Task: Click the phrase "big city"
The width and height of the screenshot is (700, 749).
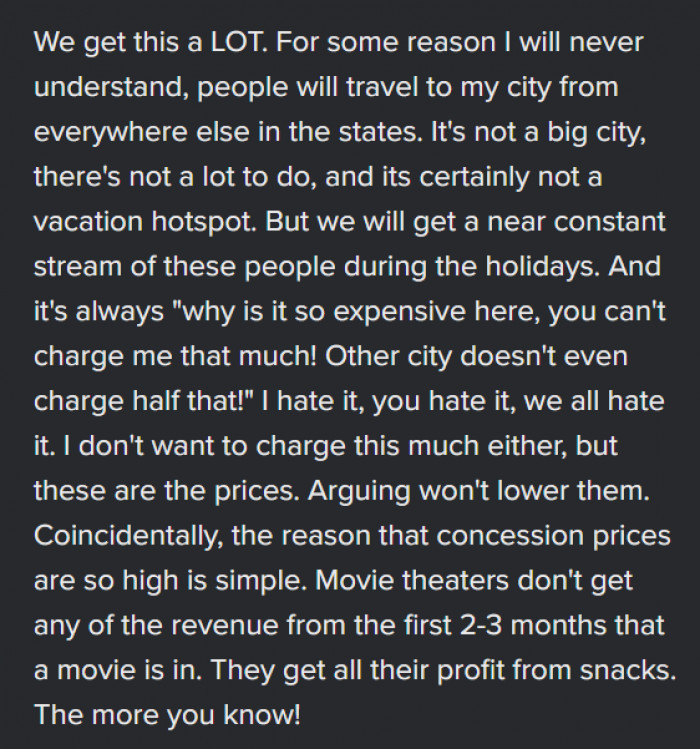Action: coord(595,132)
